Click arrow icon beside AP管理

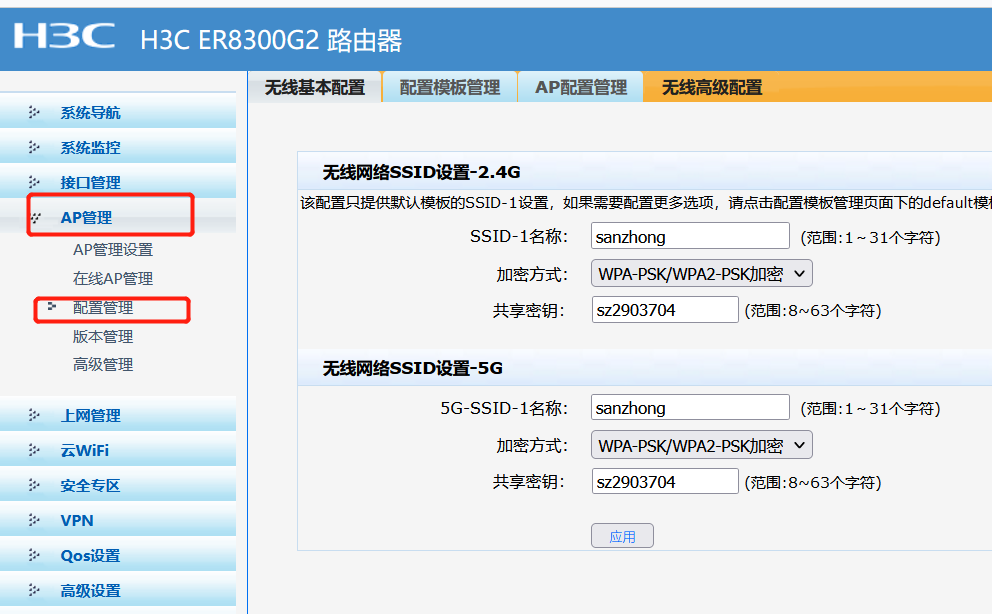pos(35,218)
